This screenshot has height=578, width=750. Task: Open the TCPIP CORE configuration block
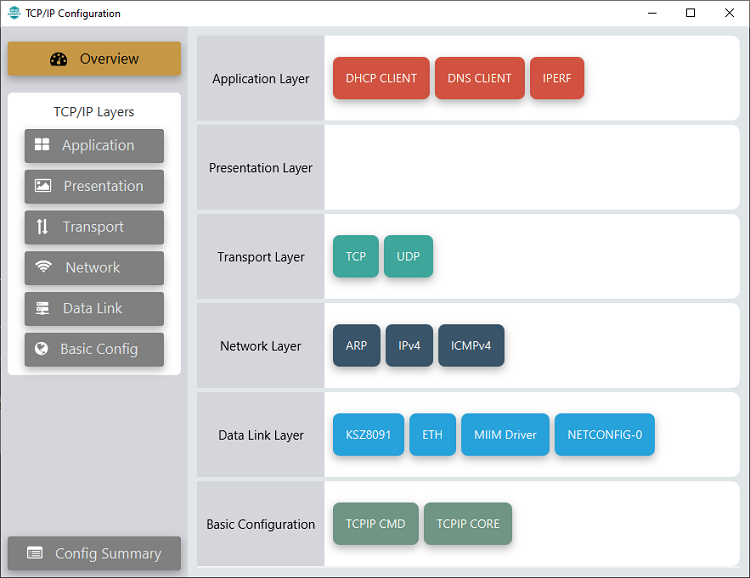pos(467,524)
